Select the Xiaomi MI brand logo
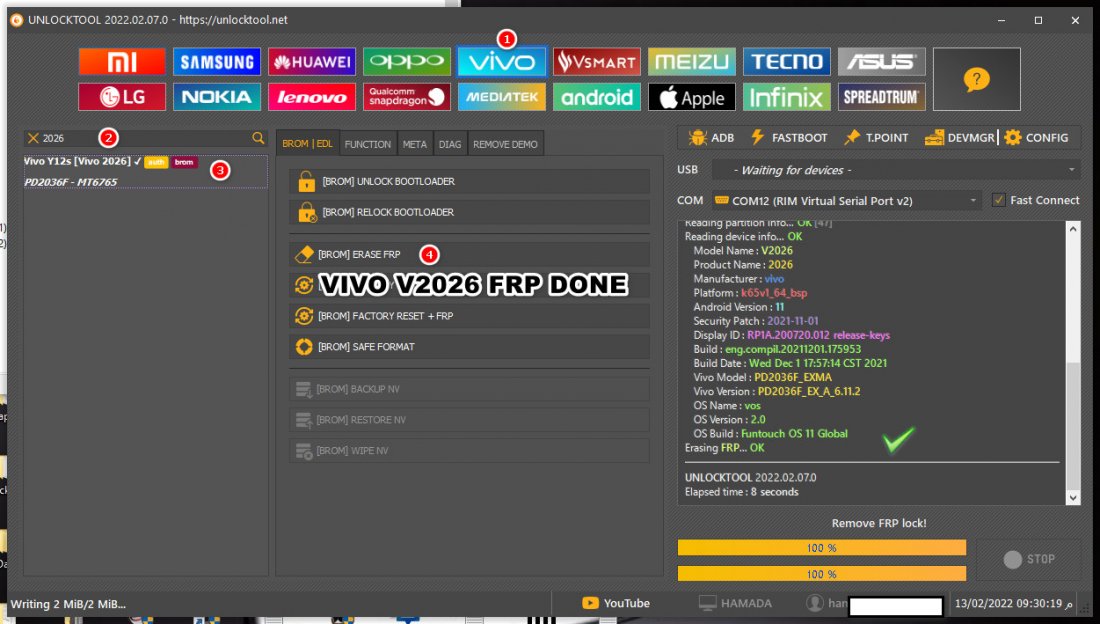Viewport: 1100px width, 624px height. point(122,62)
